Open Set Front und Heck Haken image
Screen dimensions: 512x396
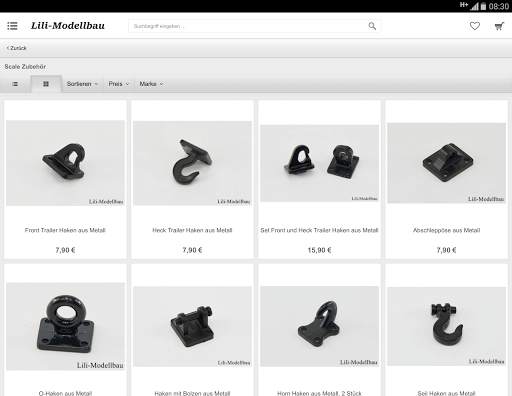(x=319, y=163)
